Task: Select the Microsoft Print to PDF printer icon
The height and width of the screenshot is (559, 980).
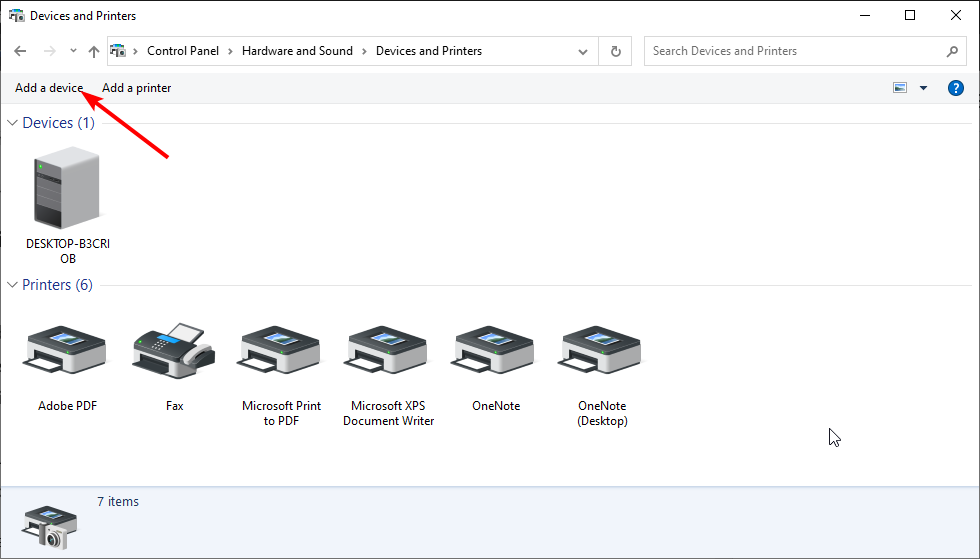Action: click(x=279, y=350)
